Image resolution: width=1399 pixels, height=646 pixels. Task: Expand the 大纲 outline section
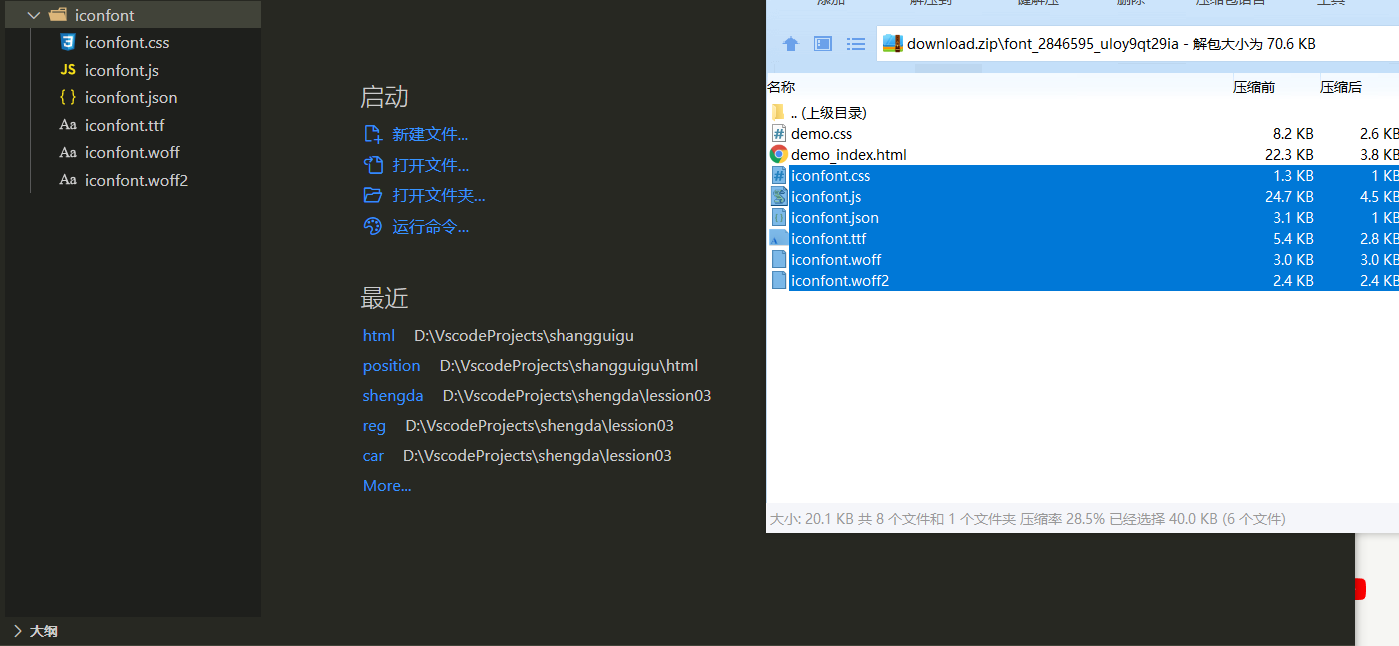coord(18,631)
